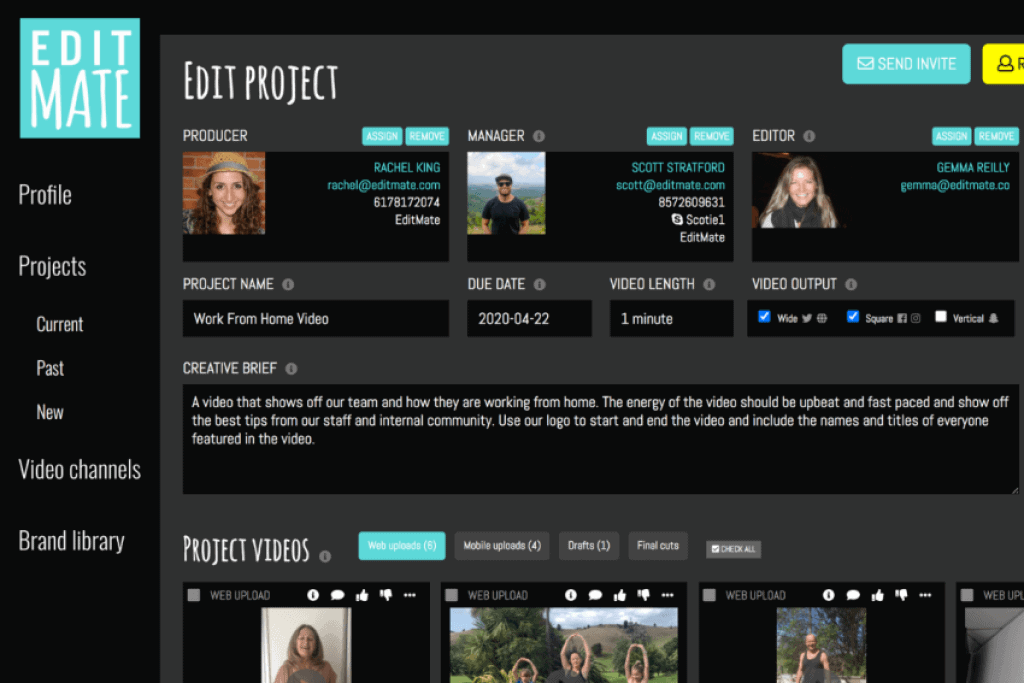The width and height of the screenshot is (1024, 683).
Task: Switch to the Final cuts tab
Action: click(x=658, y=546)
